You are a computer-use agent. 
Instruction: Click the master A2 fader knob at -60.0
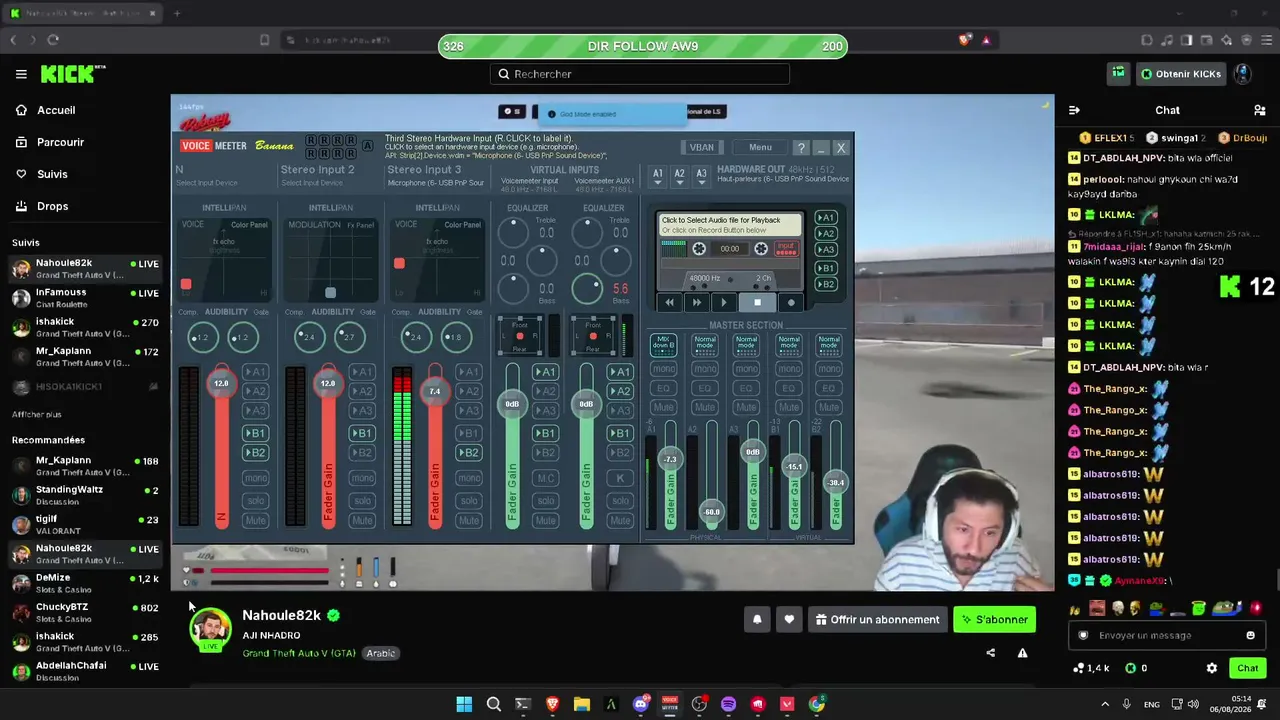click(x=711, y=512)
